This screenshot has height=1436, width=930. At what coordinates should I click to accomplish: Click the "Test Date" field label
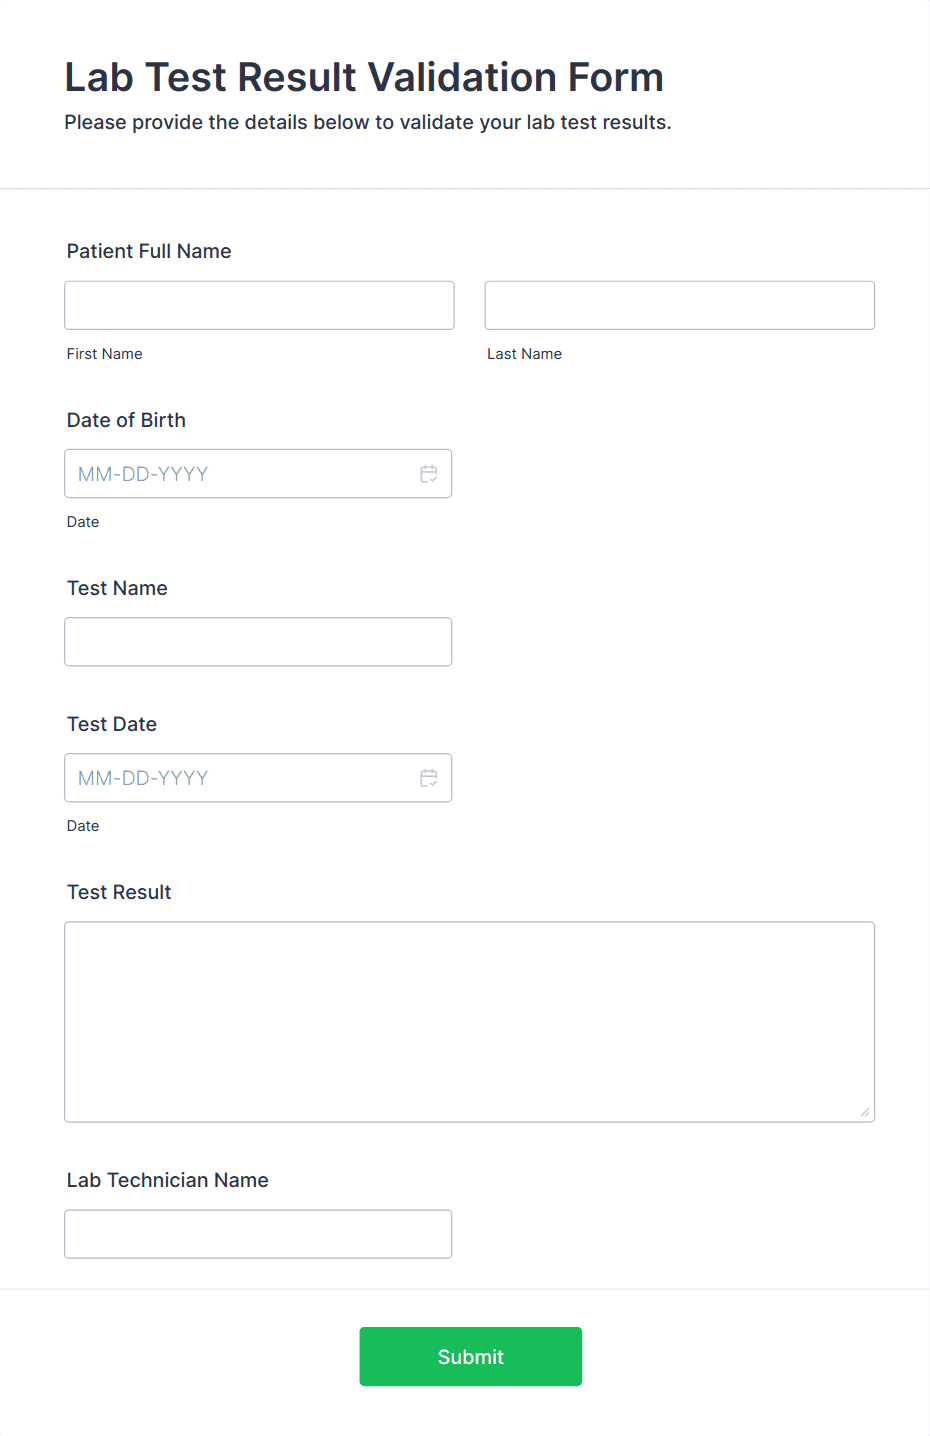(112, 724)
